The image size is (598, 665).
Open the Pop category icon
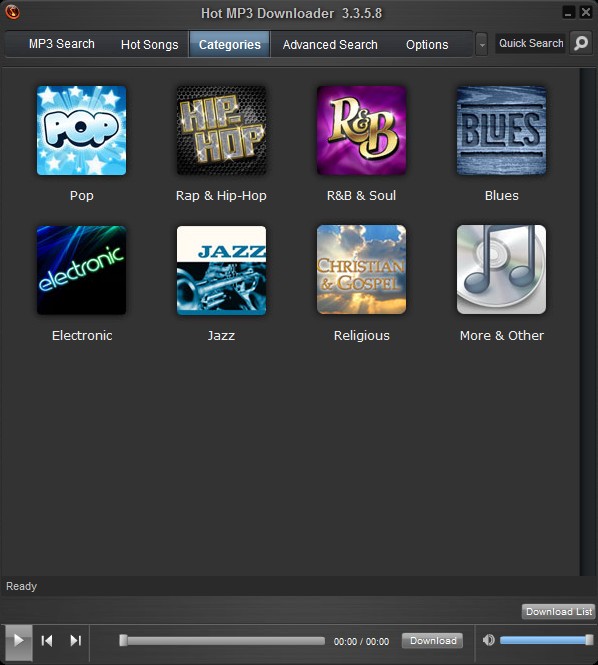[81, 131]
